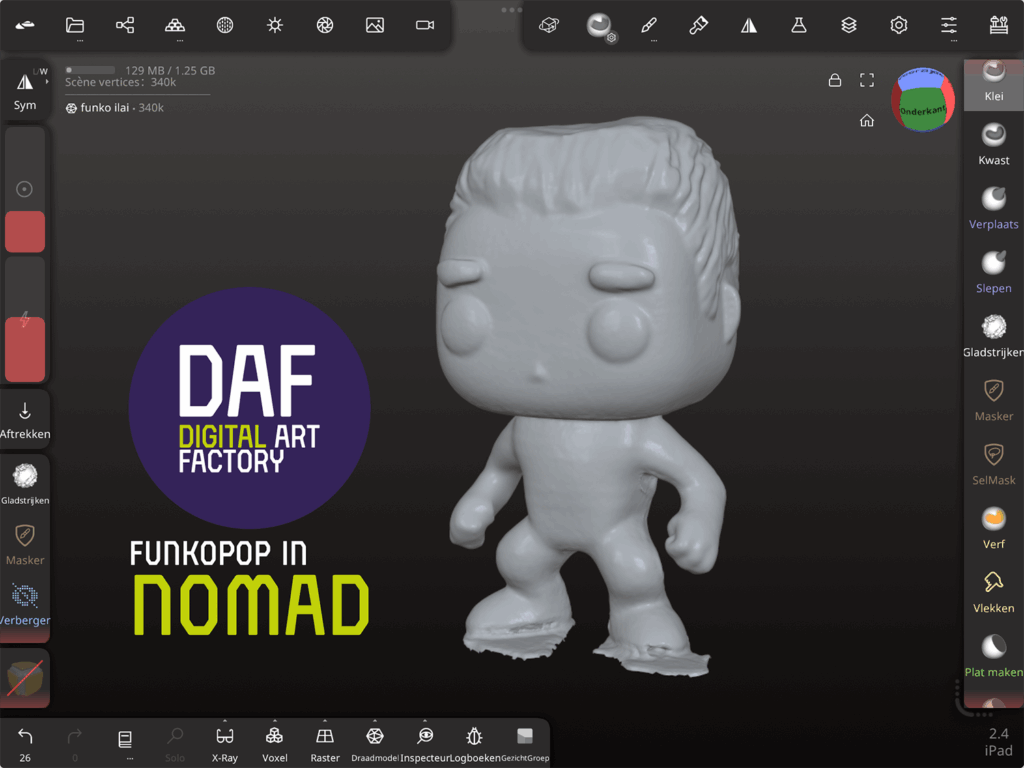Open the Material sphere grid menu
The height and width of the screenshot is (768, 1024).
pos(225,25)
